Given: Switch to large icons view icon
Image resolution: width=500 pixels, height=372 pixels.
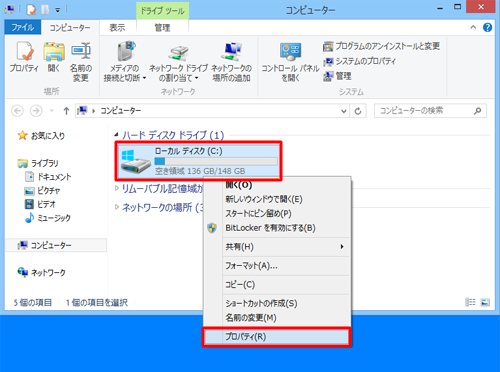Looking at the screenshot, I should click(485, 302).
